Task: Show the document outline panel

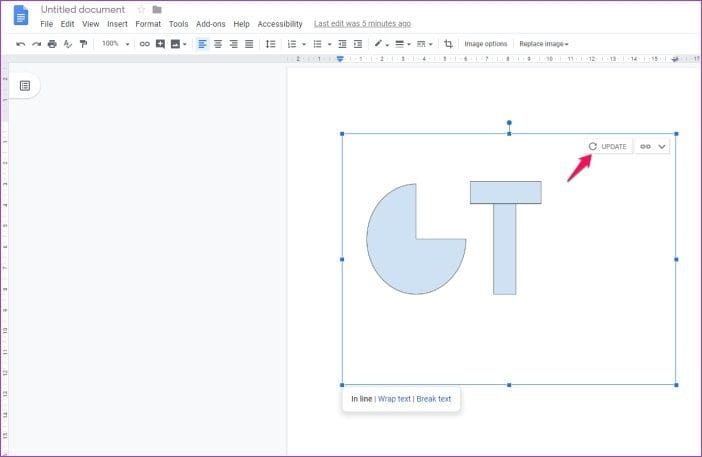Action: [25, 85]
